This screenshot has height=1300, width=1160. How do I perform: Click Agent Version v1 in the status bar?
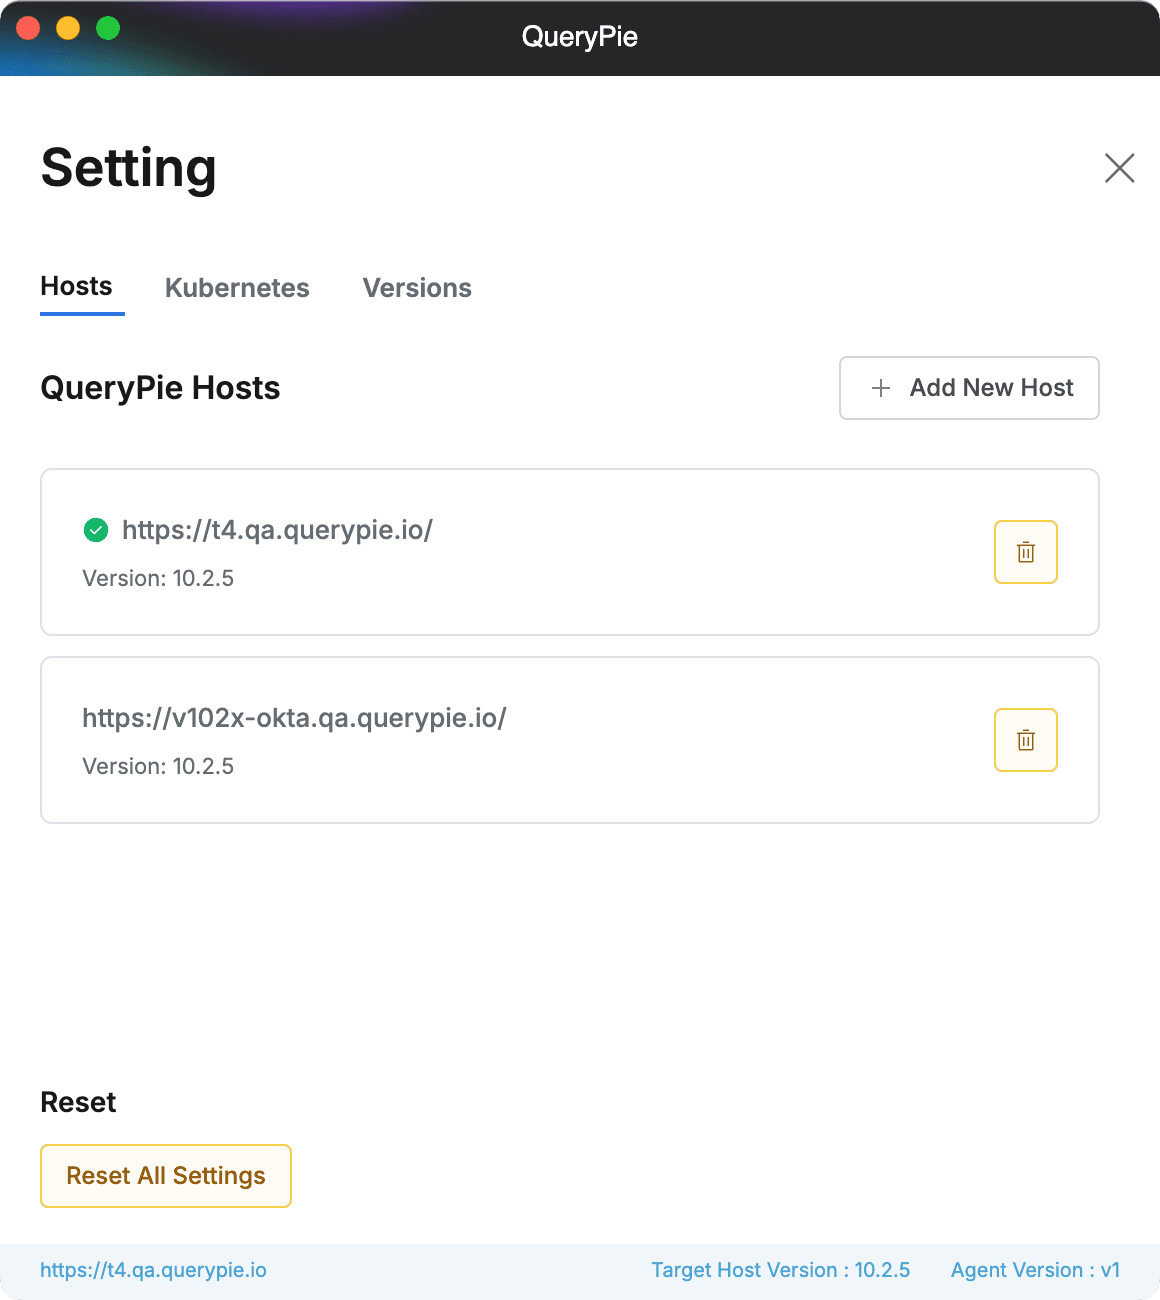[1035, 1270]
